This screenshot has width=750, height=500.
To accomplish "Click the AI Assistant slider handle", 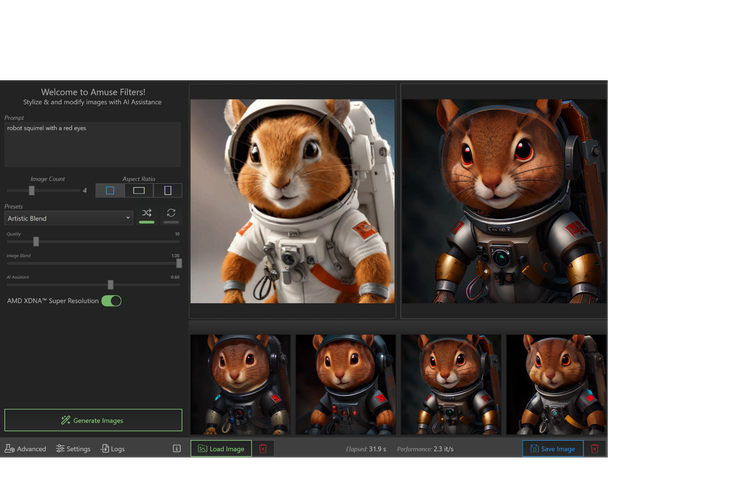I will pyautogui.click(x=110, y=285).
